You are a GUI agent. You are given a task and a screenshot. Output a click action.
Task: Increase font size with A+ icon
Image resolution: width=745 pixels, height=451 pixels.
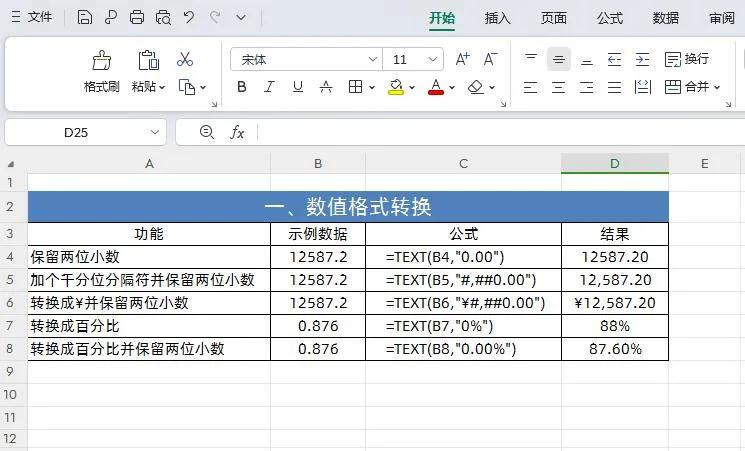[462, 60]
